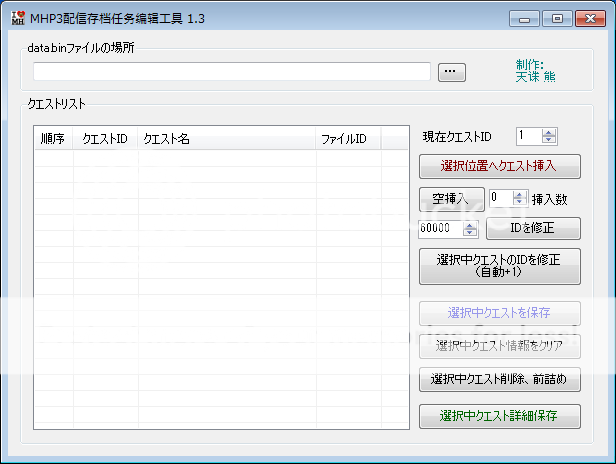
Task: Click 選択中クエスト削除、前詰め button
Action: 500,379
